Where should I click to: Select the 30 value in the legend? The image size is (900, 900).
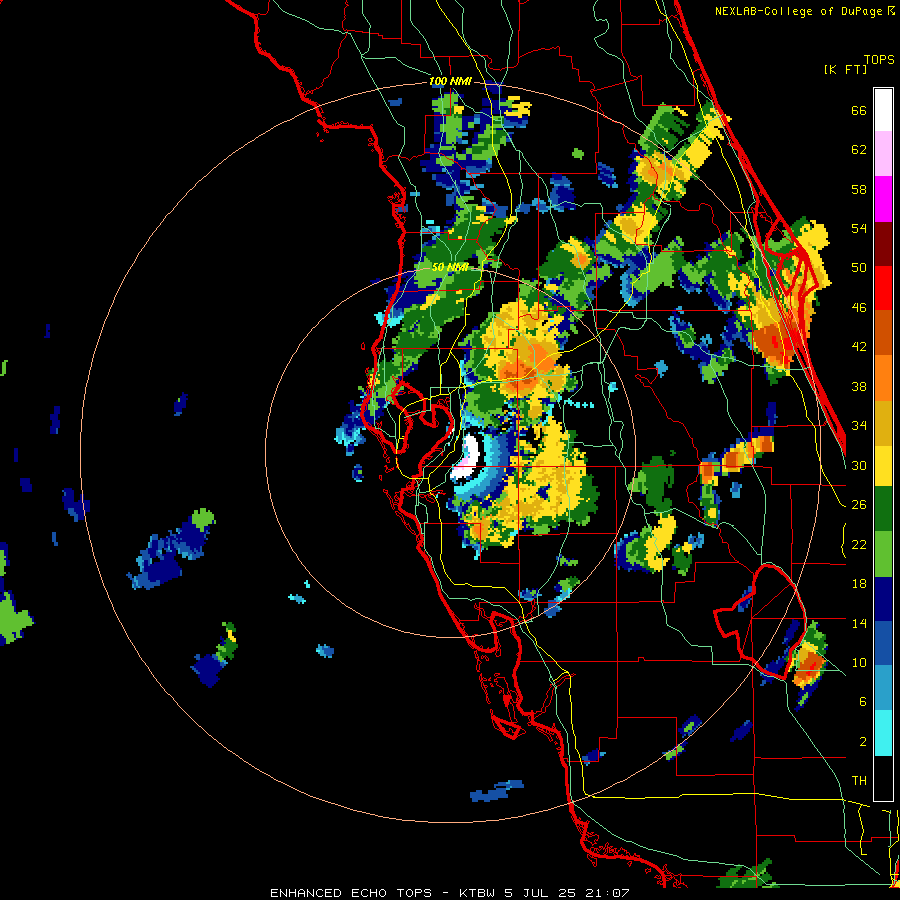pyautogui.click(x=859, y=465)
